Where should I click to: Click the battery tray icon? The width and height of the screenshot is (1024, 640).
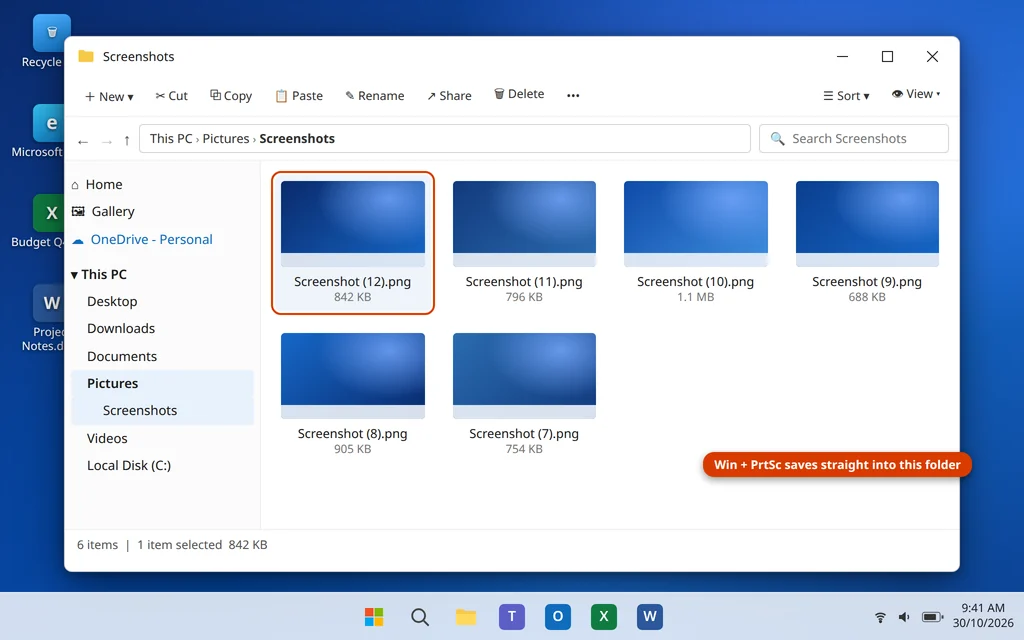pos(932,617)
